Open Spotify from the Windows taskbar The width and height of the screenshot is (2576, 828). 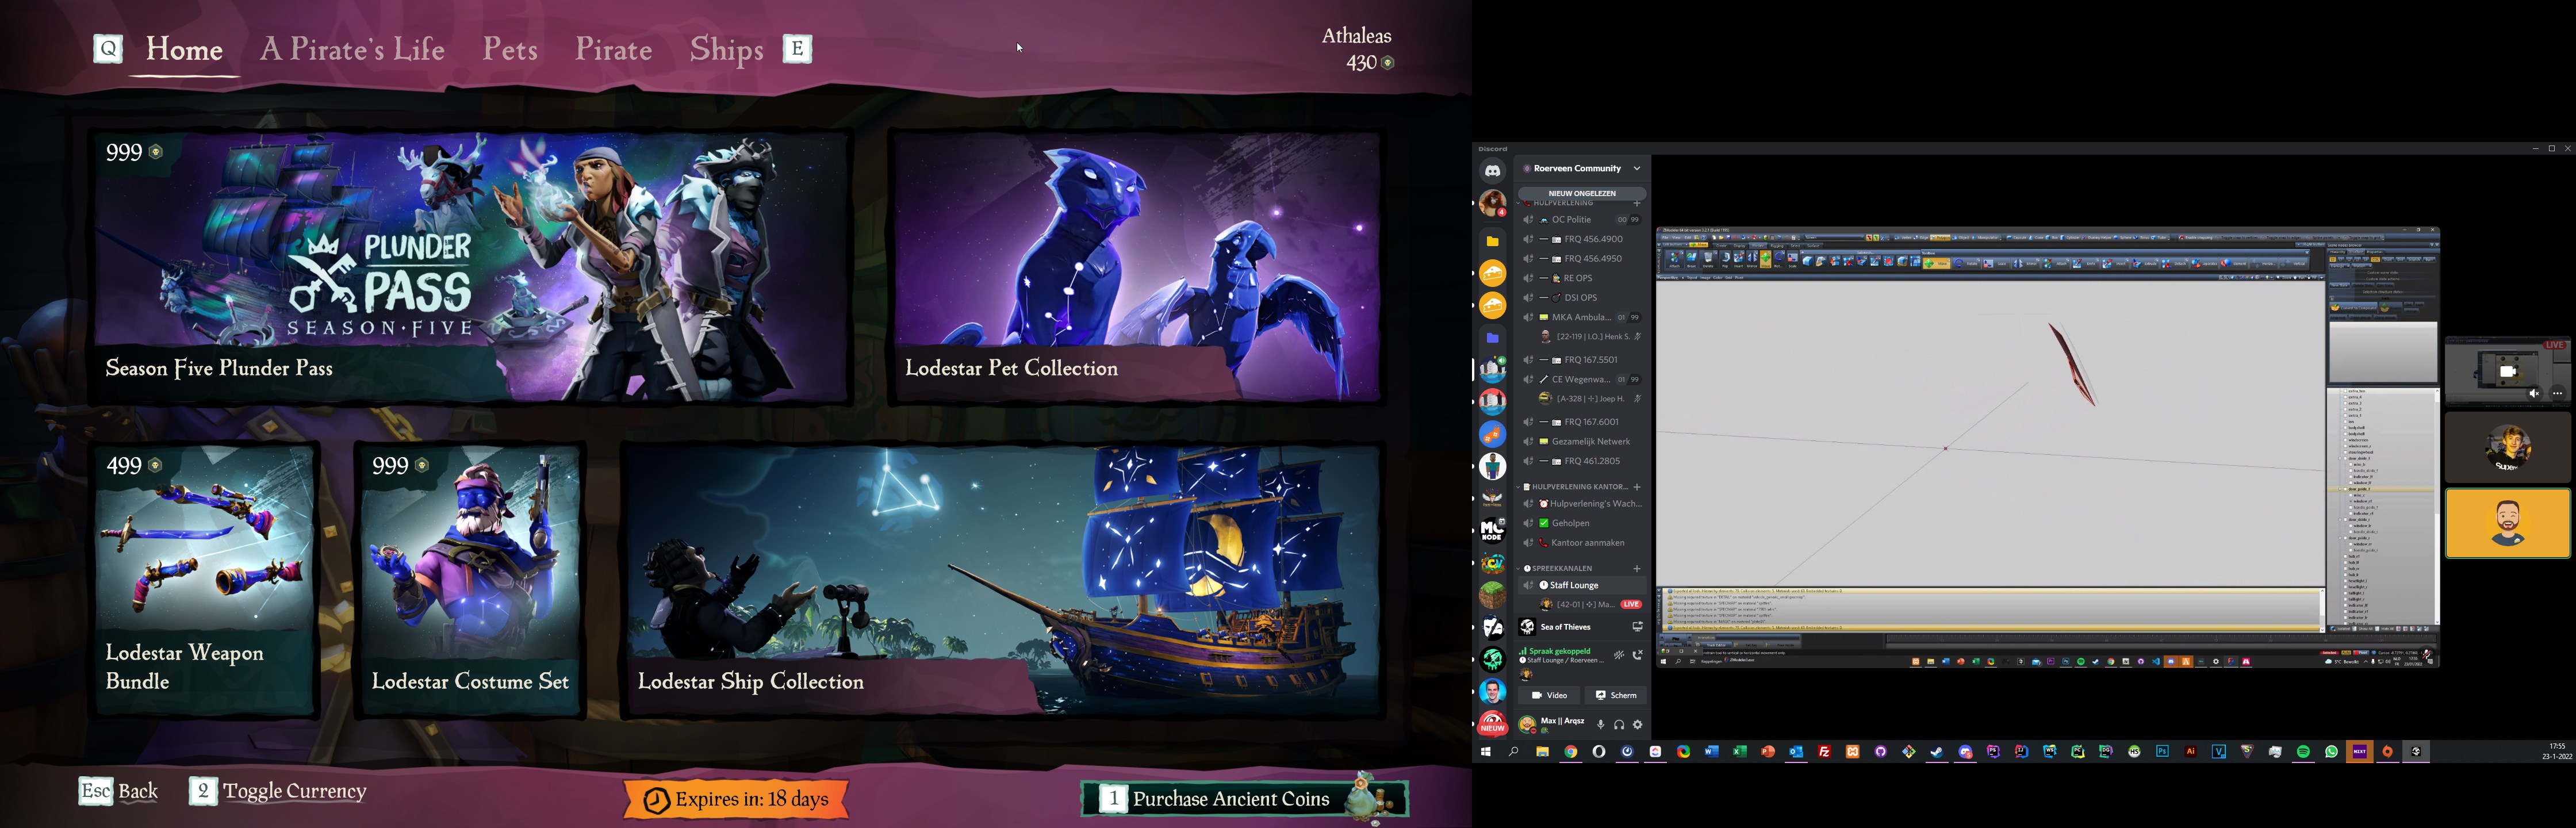(2303, 752)
